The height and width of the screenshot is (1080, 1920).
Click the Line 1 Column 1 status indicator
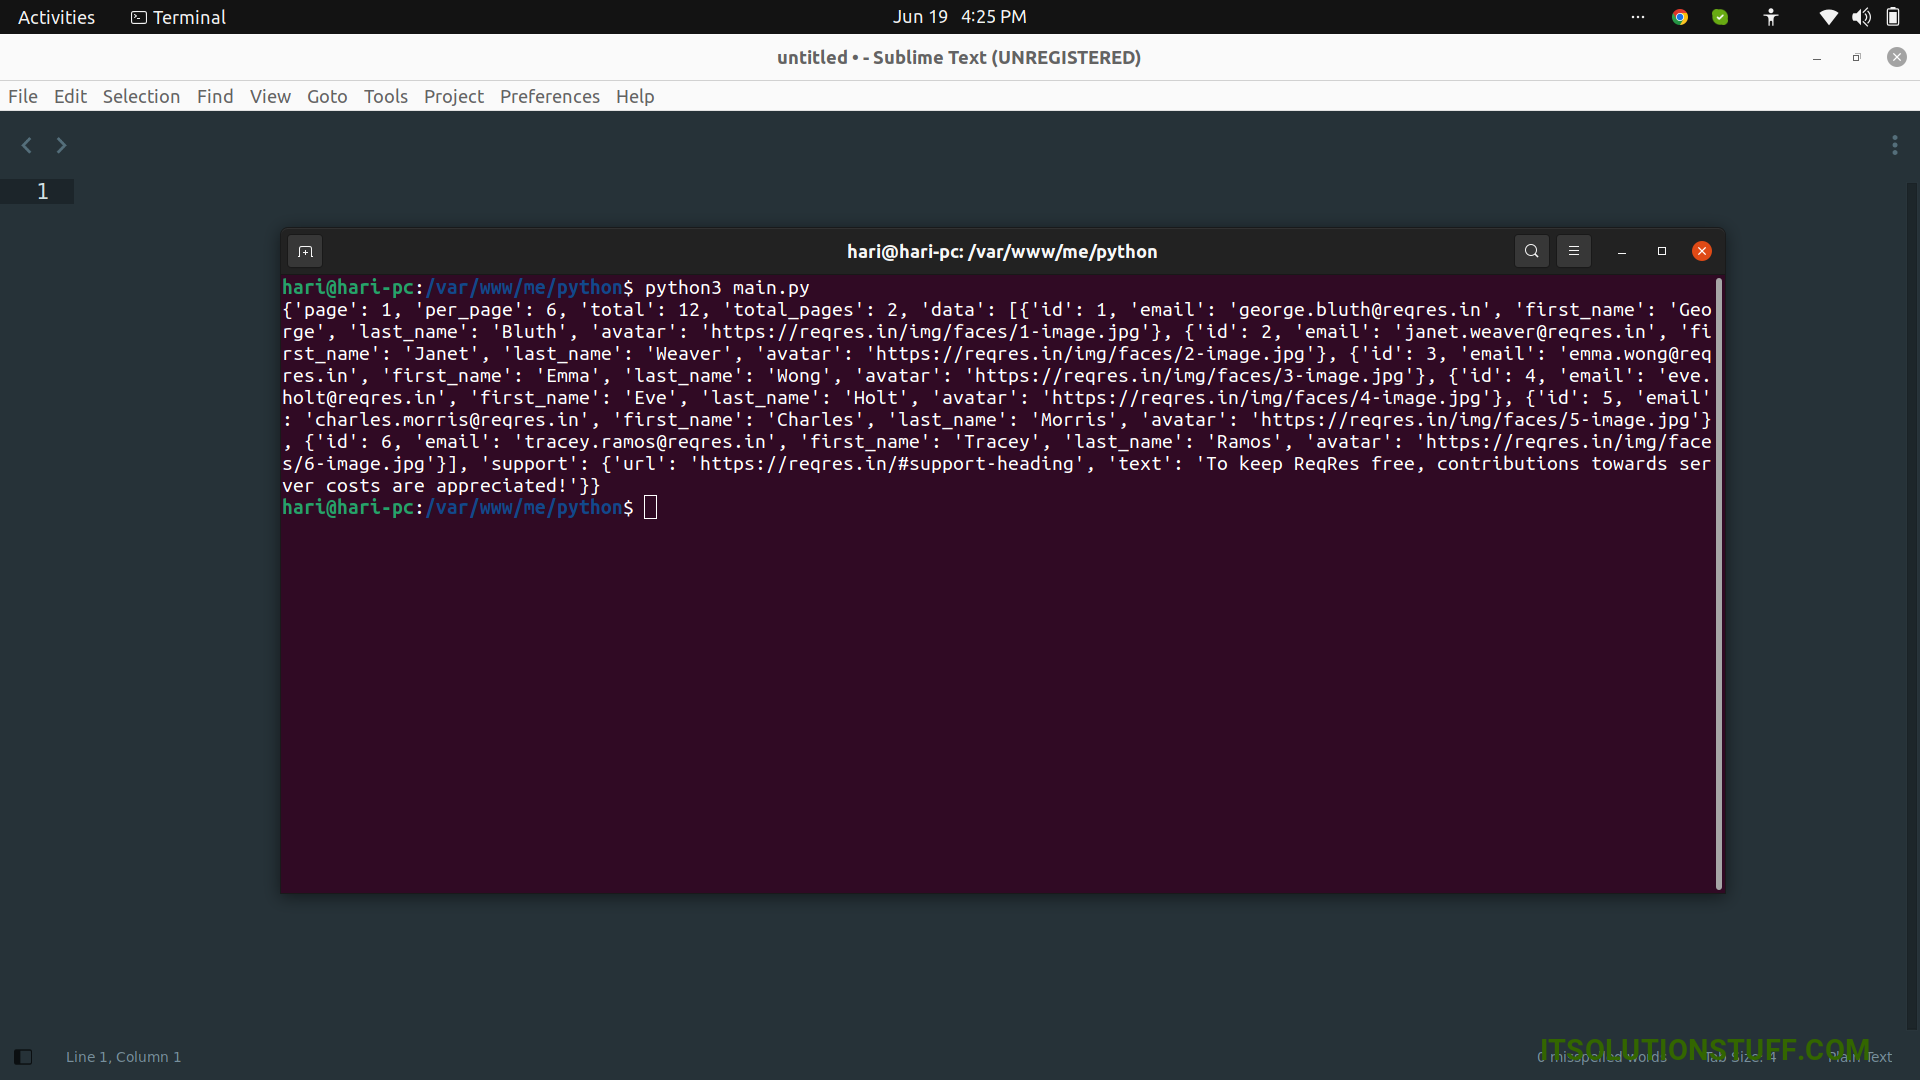click(x=124, y=1056)
